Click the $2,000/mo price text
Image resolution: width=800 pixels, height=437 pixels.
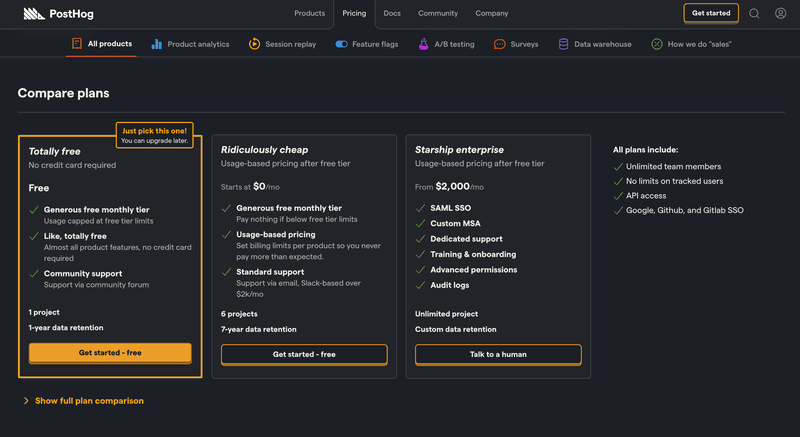click(x=460, y=187)
